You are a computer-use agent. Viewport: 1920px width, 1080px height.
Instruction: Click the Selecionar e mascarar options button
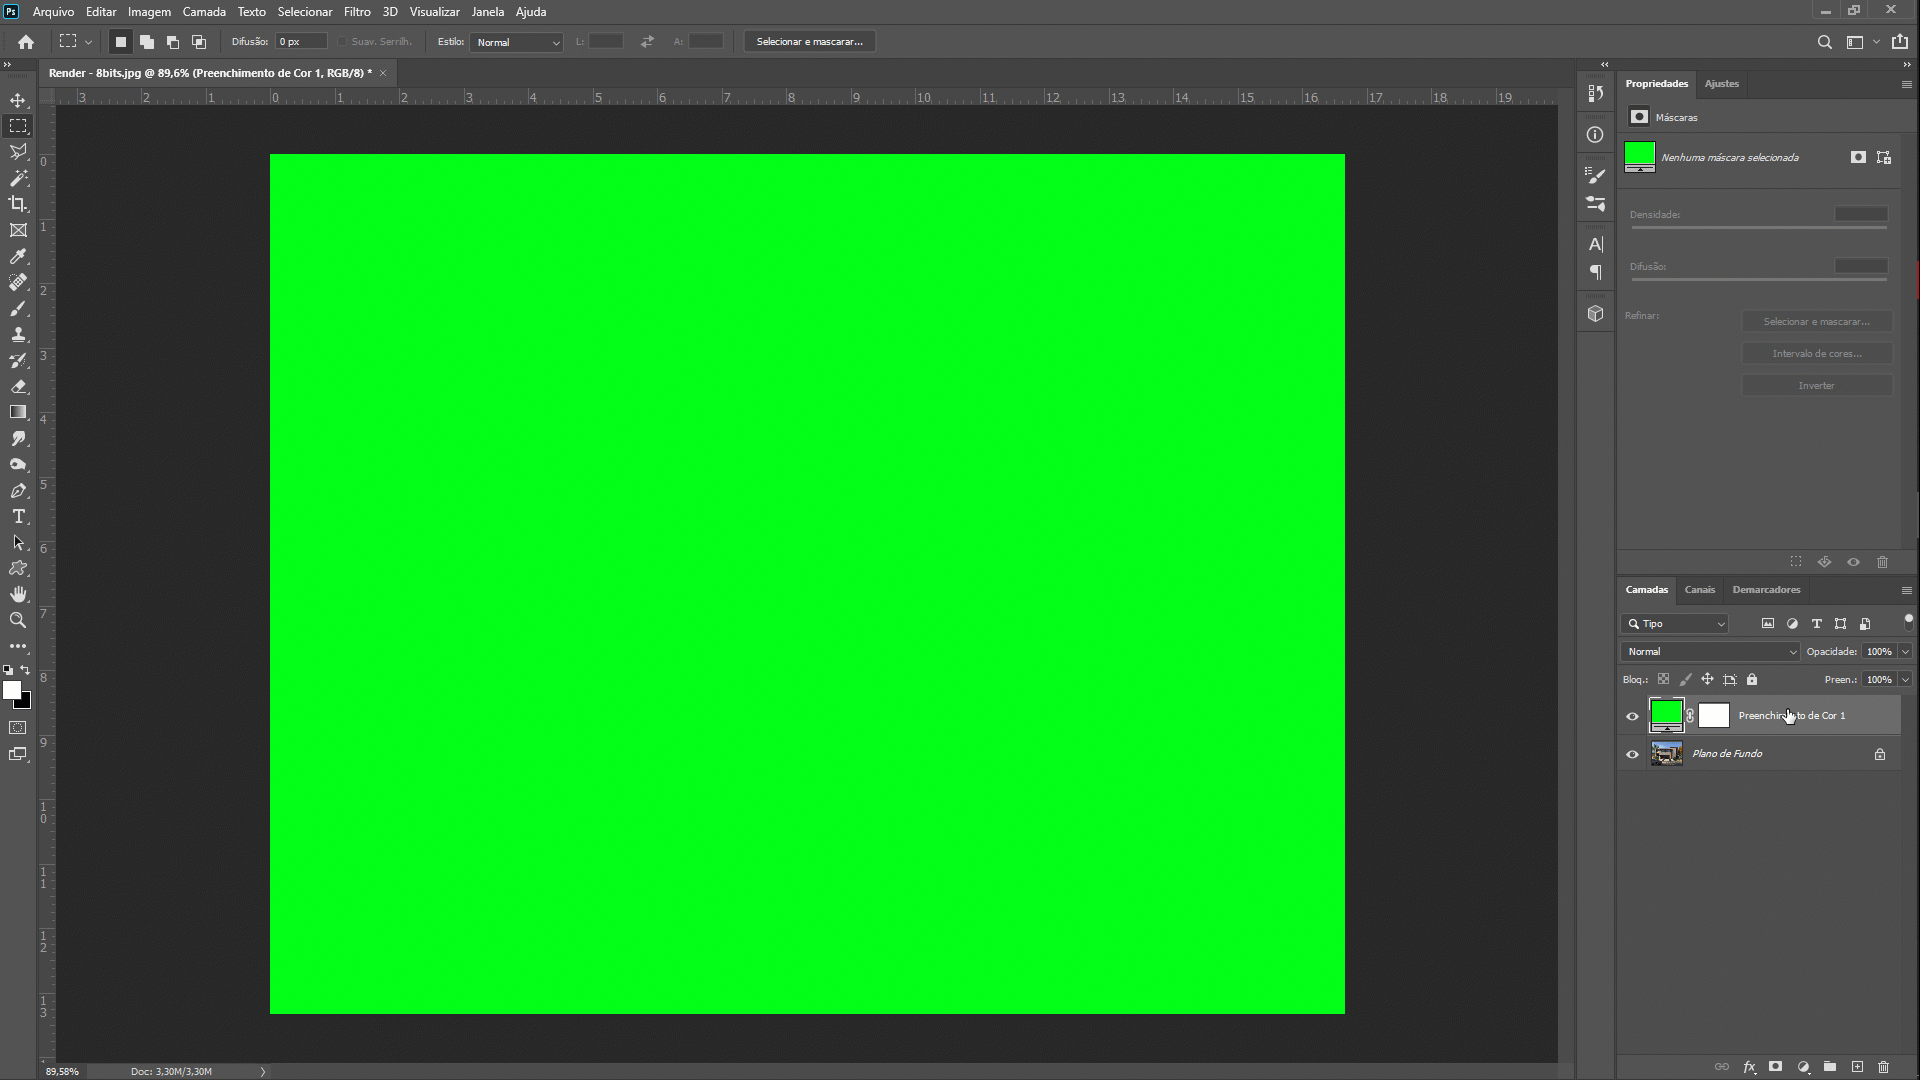809,42
